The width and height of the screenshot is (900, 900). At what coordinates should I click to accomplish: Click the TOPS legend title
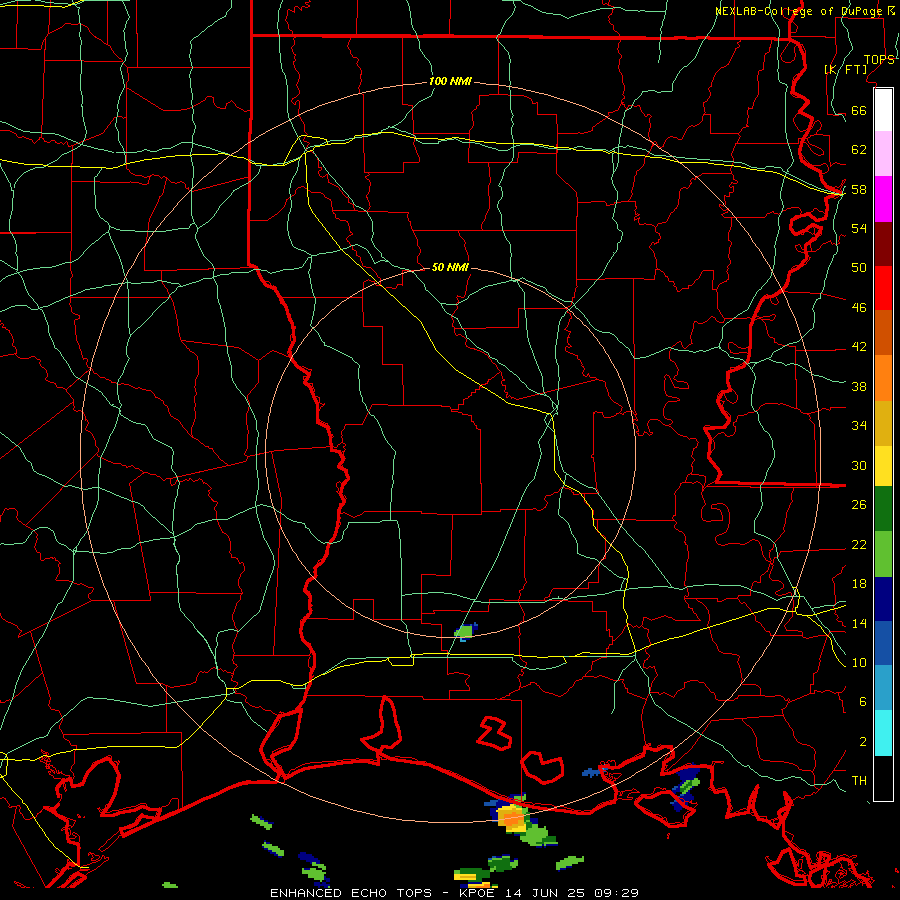879,59
